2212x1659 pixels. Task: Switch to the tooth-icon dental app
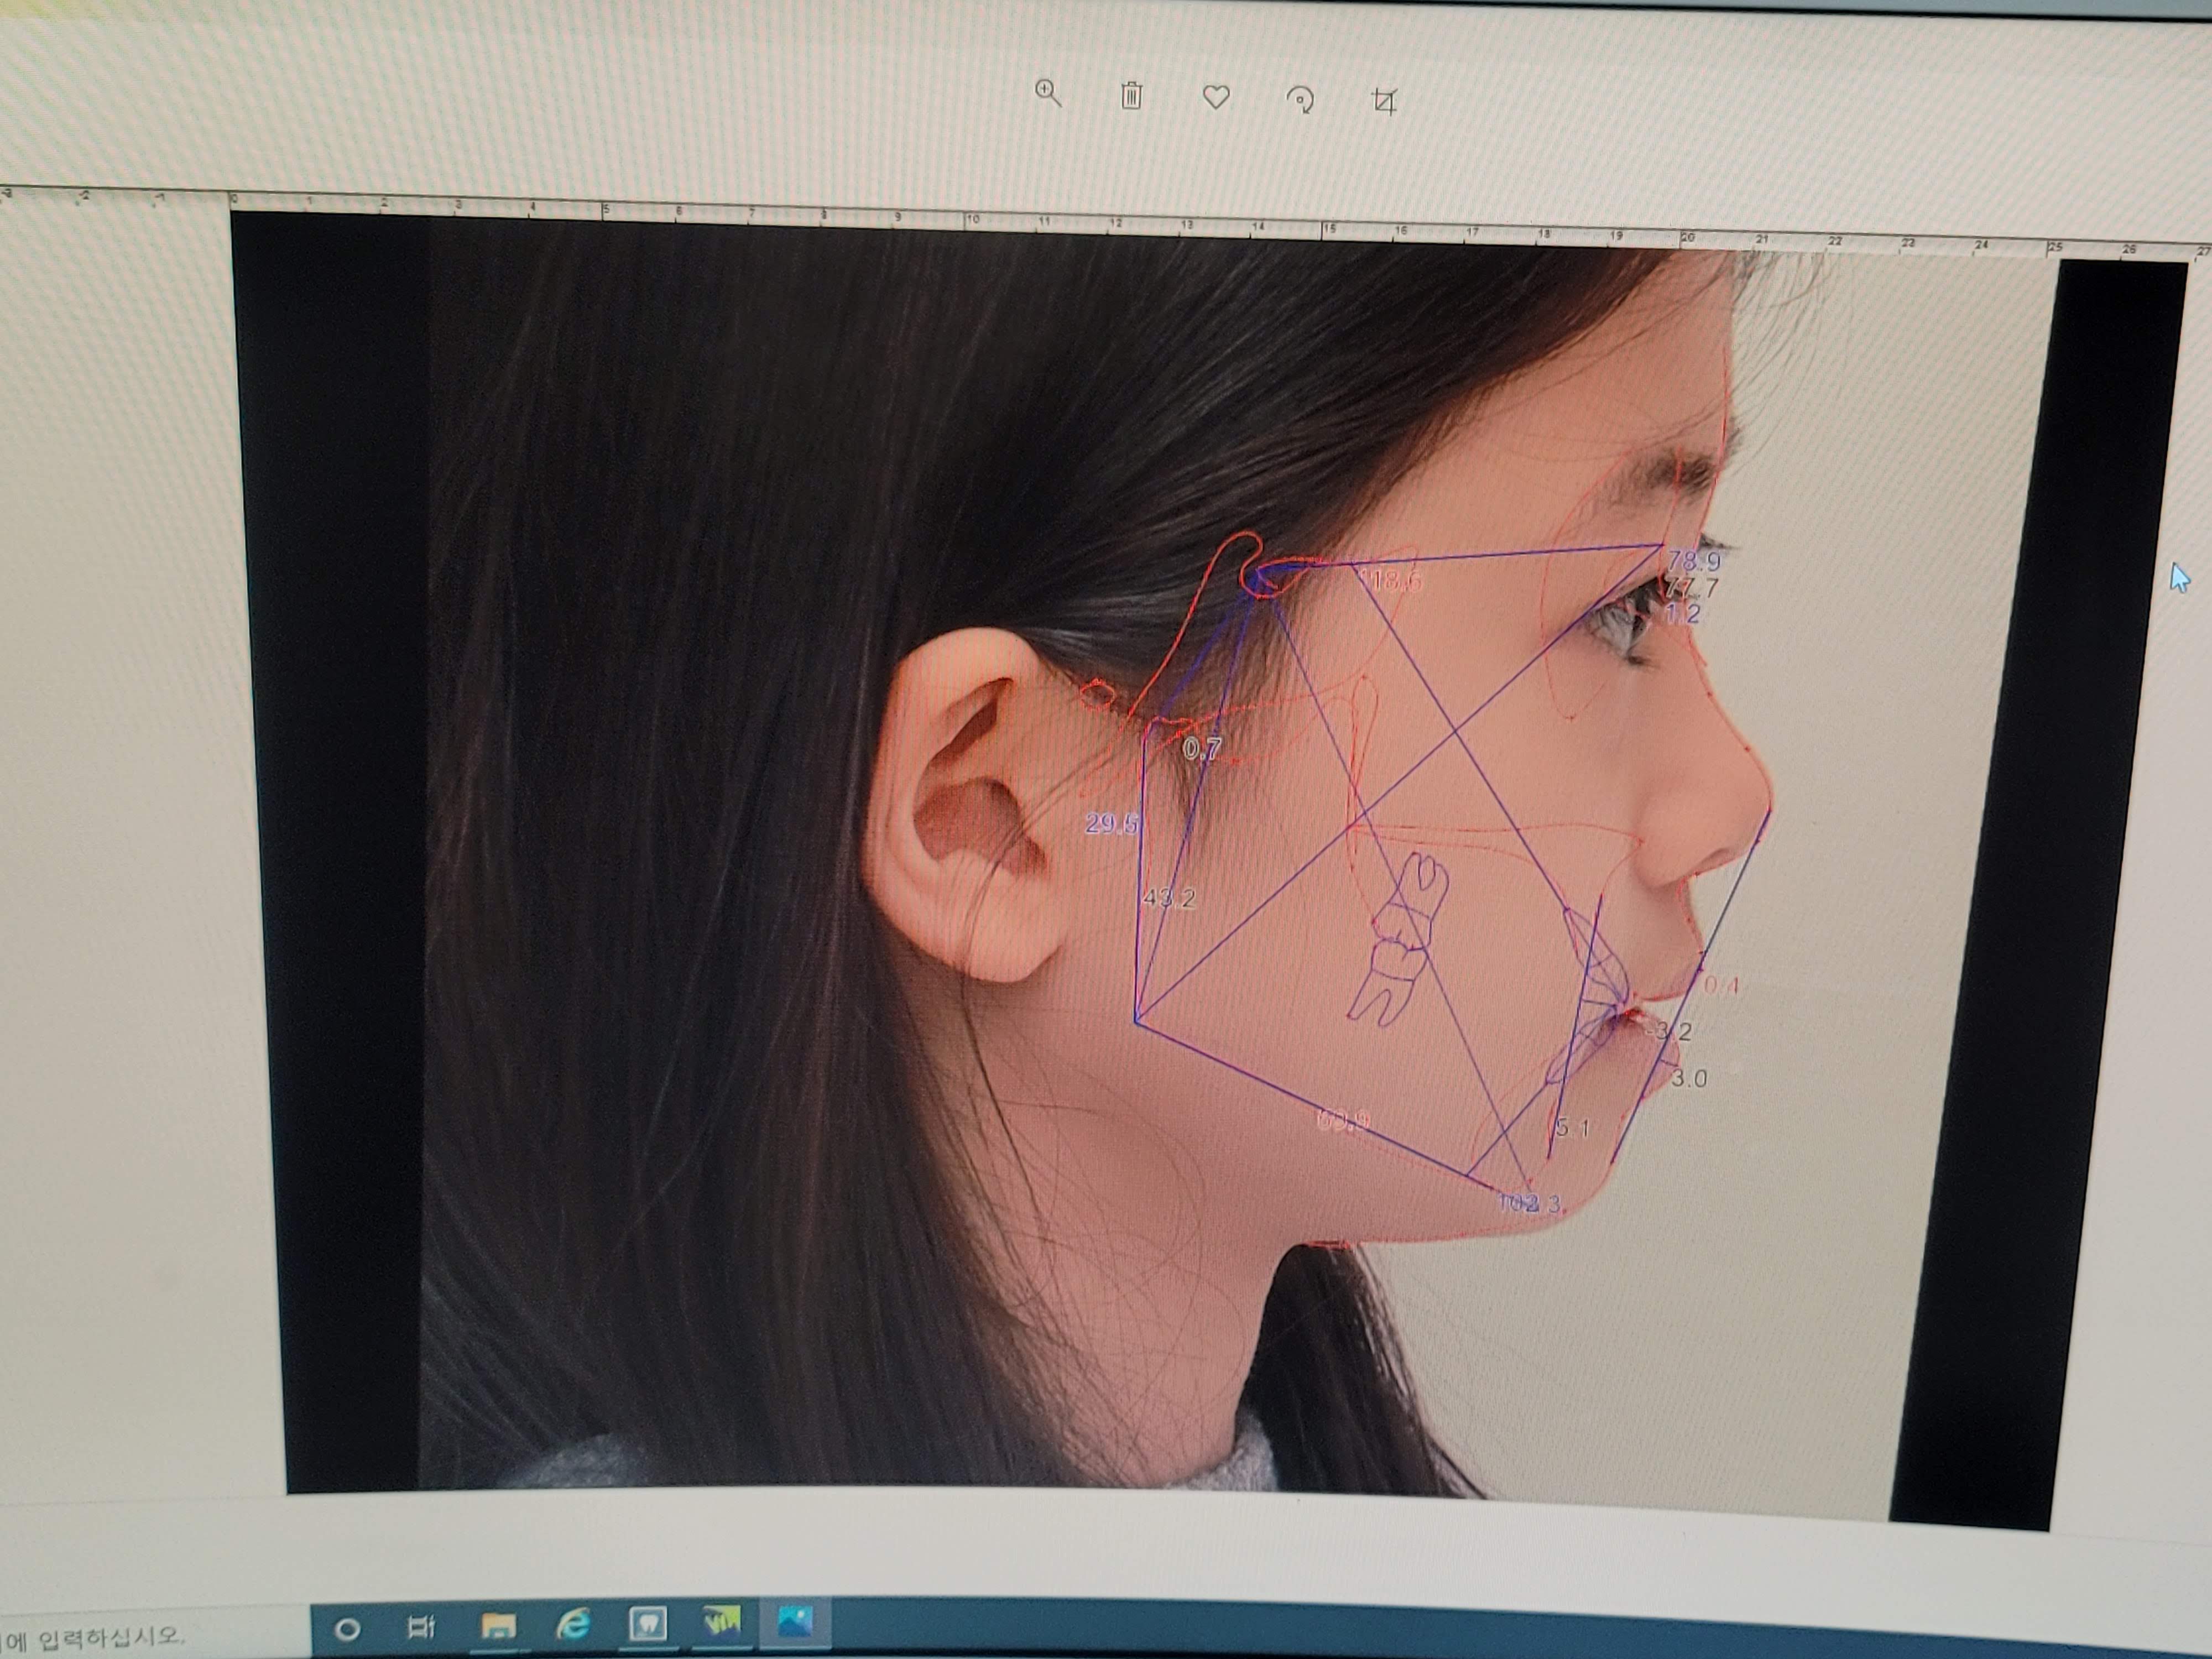click(648, 1623)
